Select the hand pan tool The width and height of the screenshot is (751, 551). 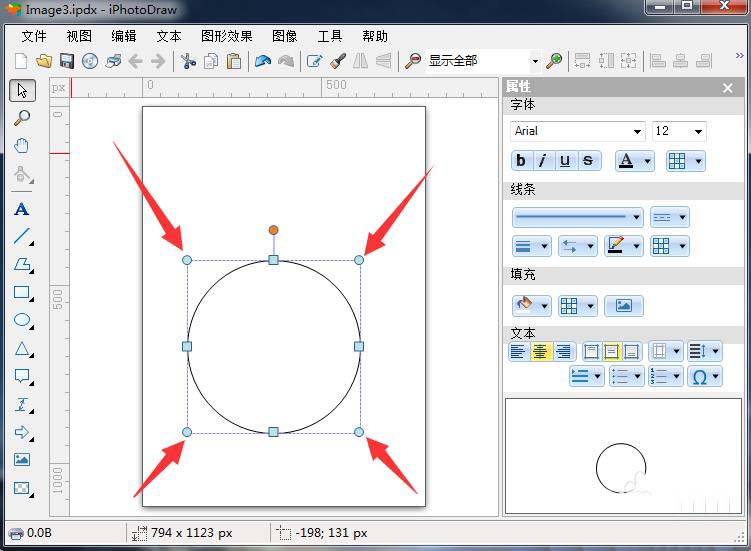click(22, 146)
